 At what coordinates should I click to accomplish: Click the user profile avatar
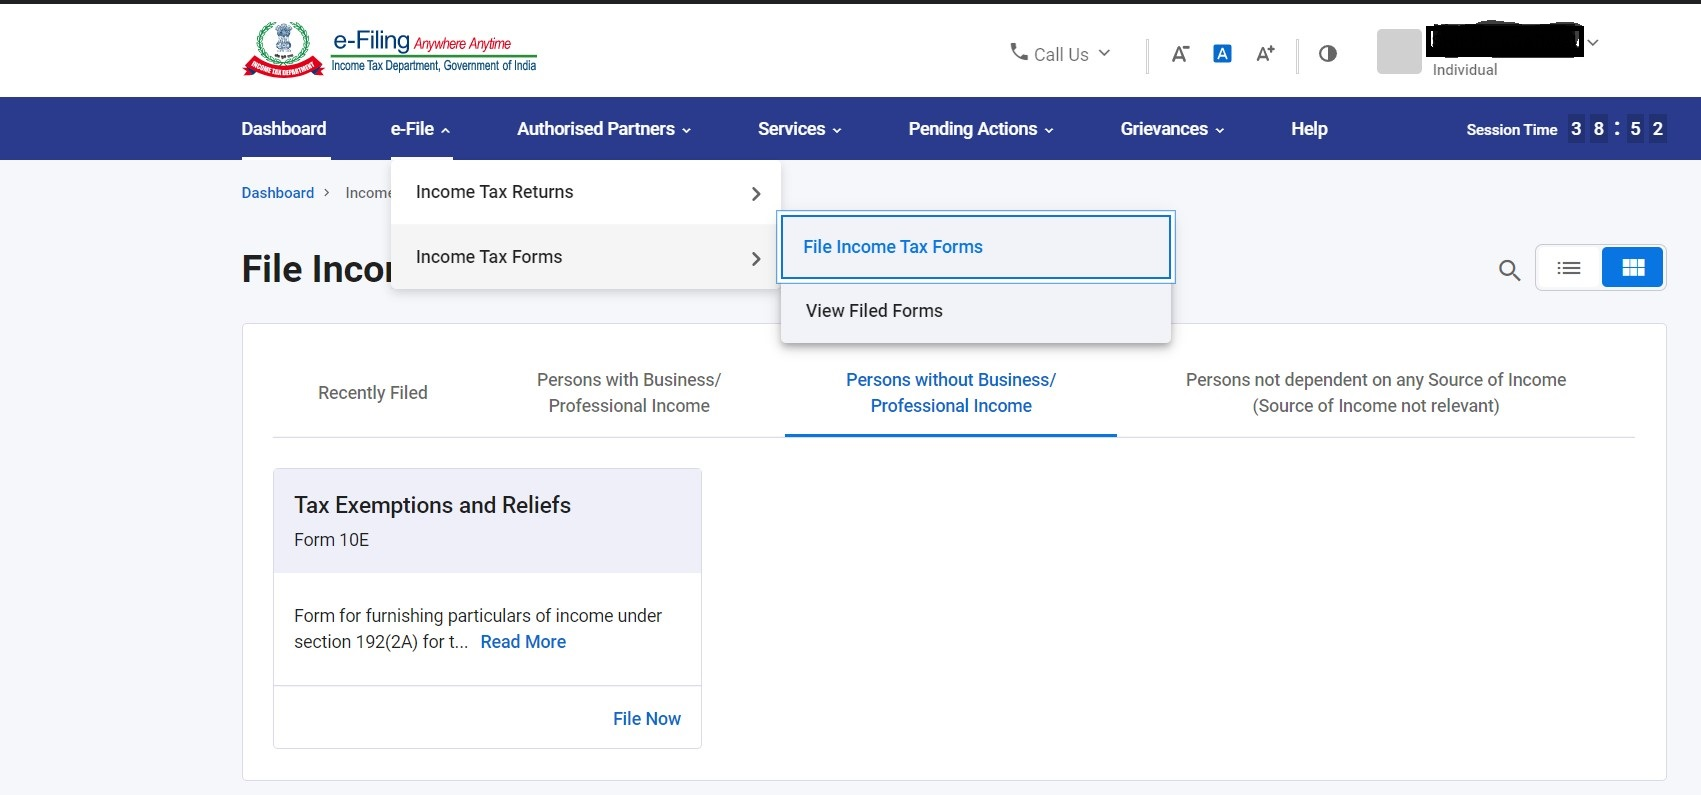1398,51
